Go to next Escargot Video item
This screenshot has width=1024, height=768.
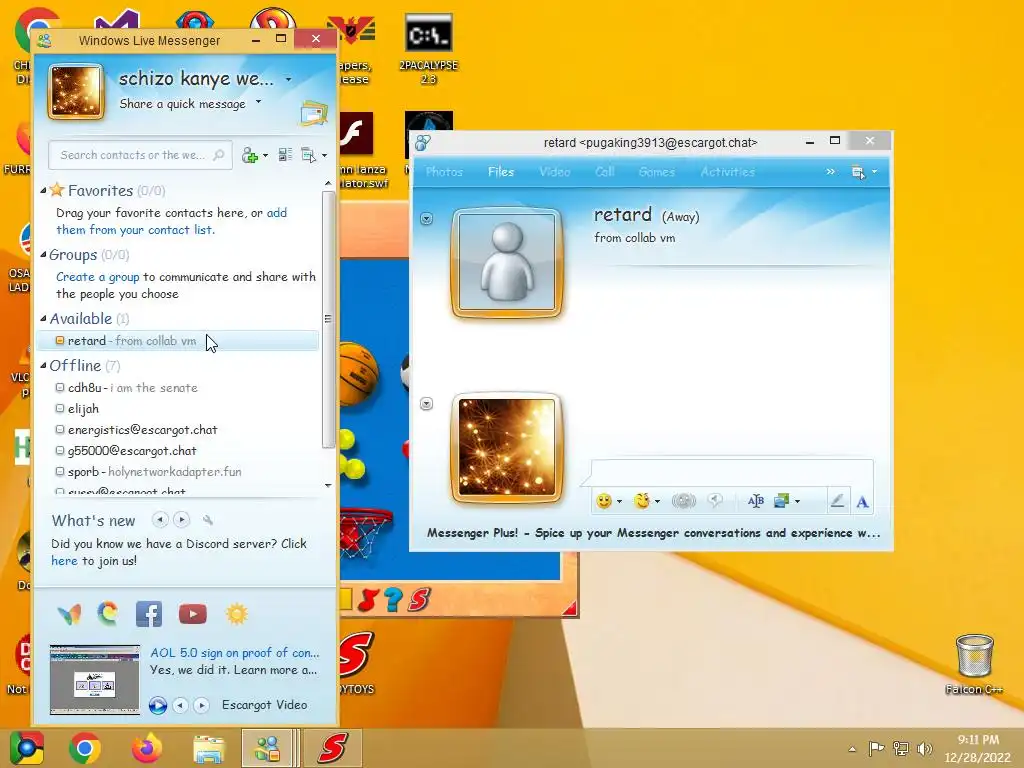click(202, 705)
